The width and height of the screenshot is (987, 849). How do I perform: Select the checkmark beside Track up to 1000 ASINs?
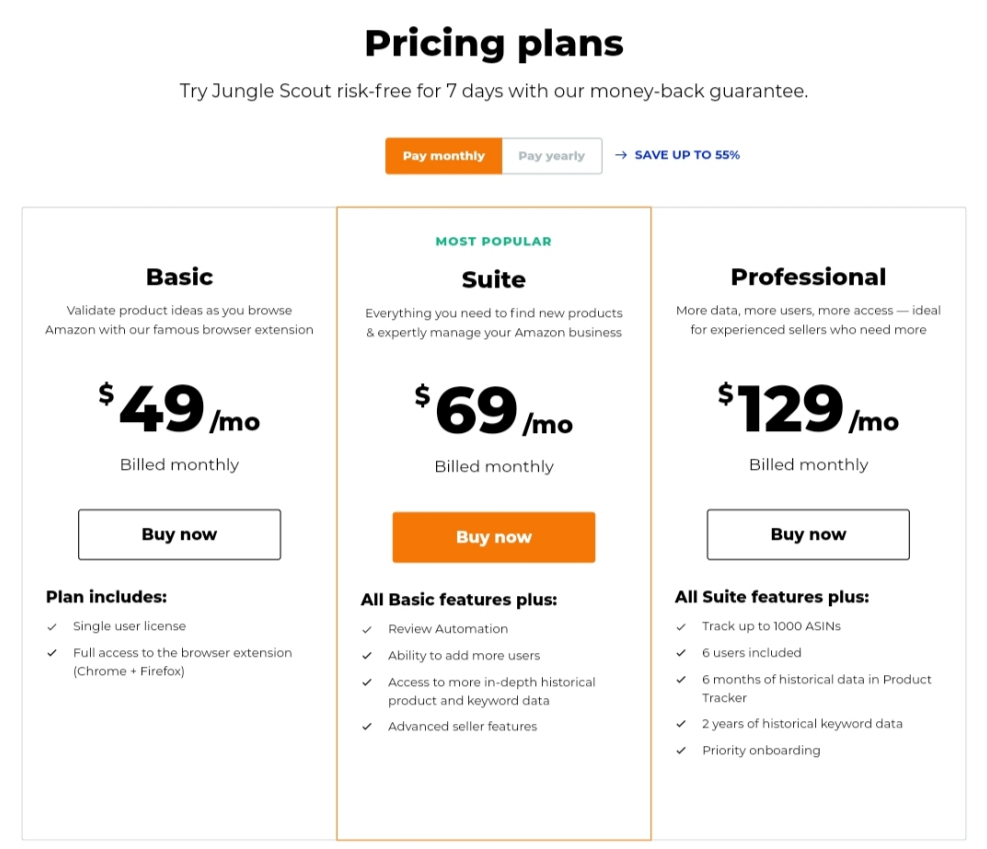(681, 626)
